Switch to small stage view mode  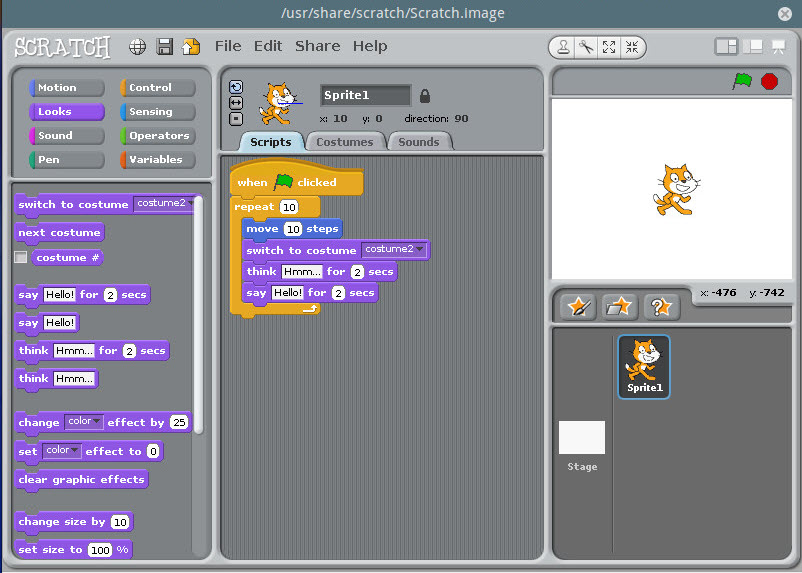(x=726, y=47)
